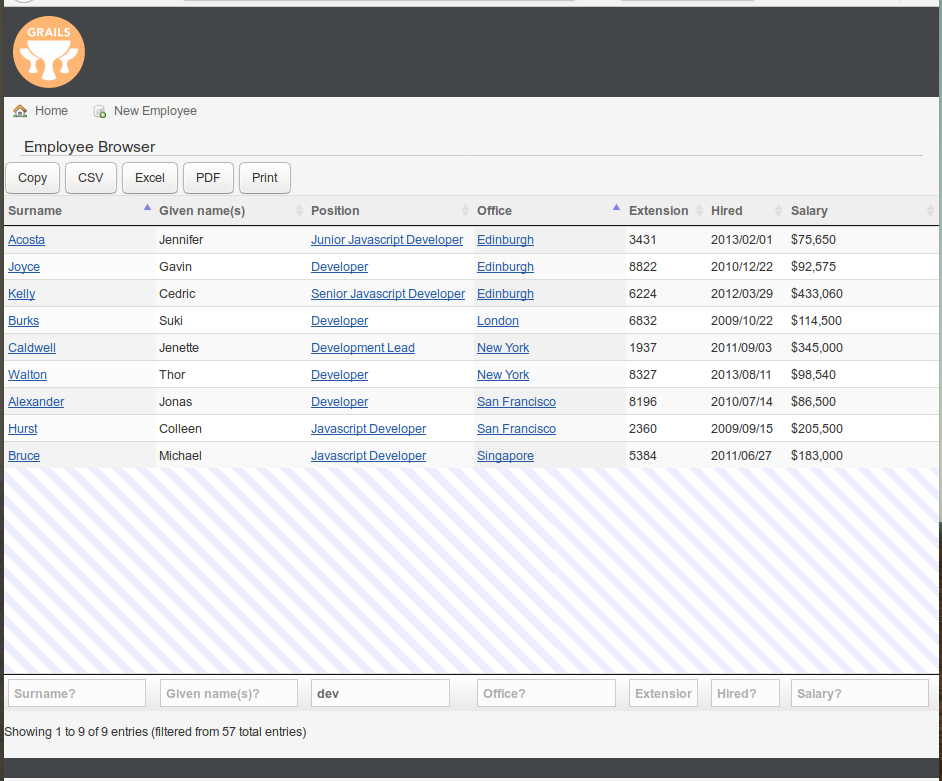The width and height of the screenshot is (942, 781).
Task: Export the table using the CSV button
Action: tap(90, 178)
